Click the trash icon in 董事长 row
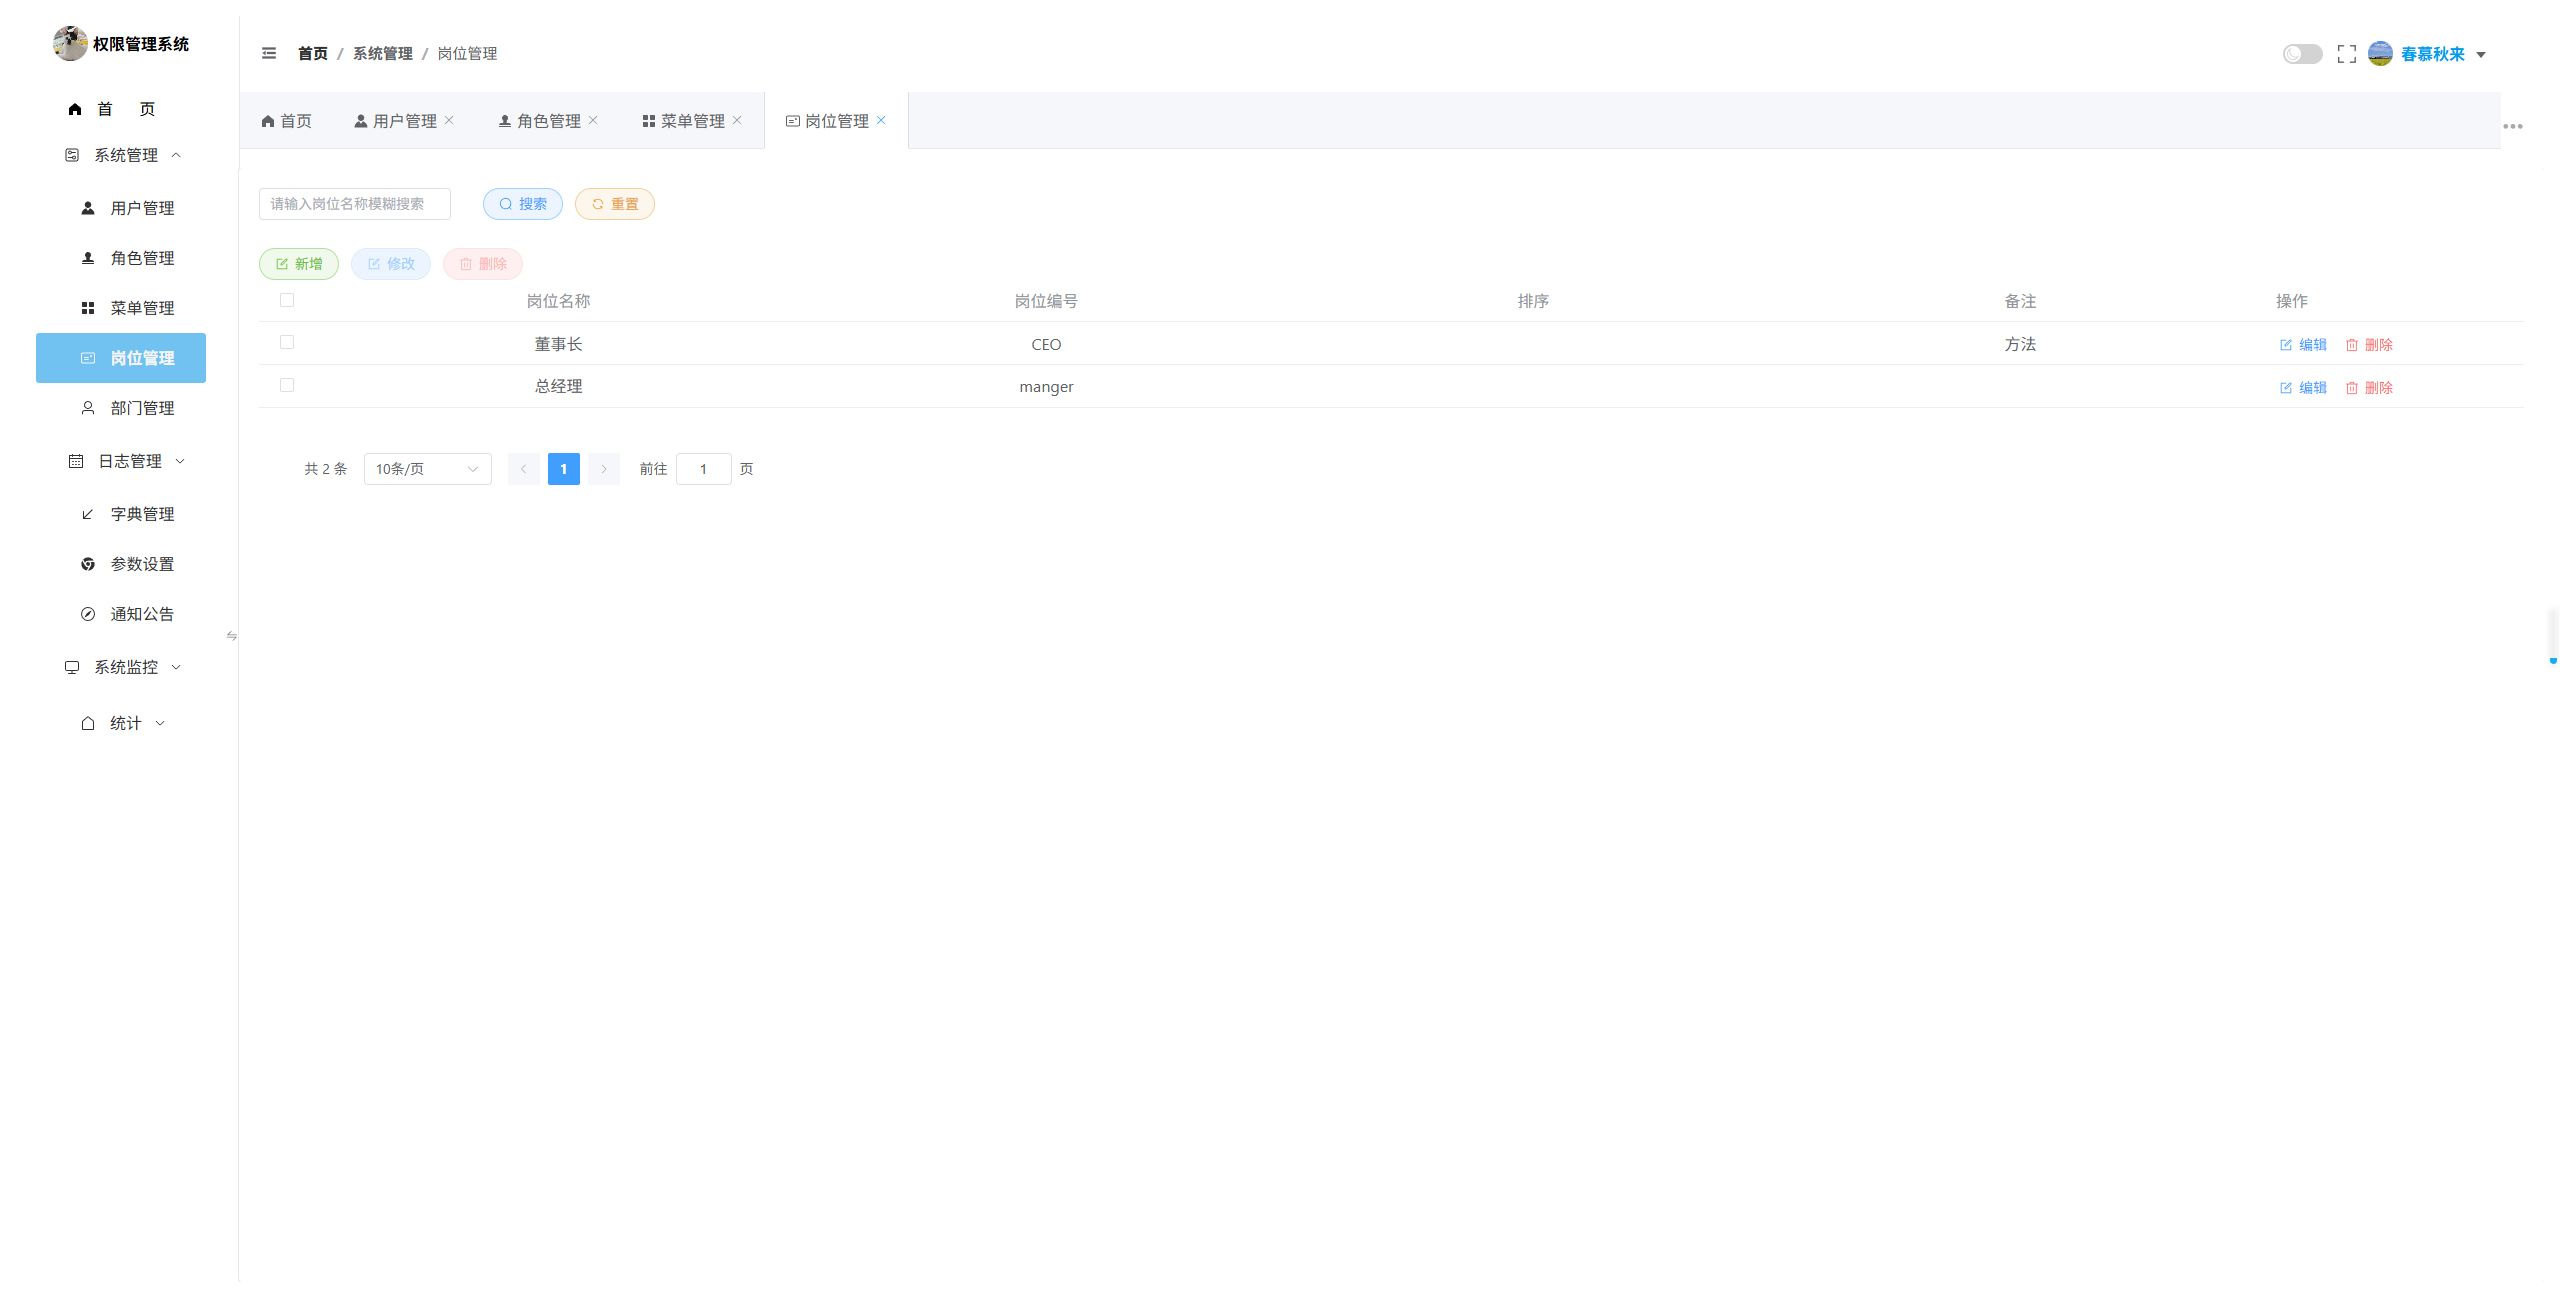Viewport: 2560px width, 1305px height. click(2352, 345)
